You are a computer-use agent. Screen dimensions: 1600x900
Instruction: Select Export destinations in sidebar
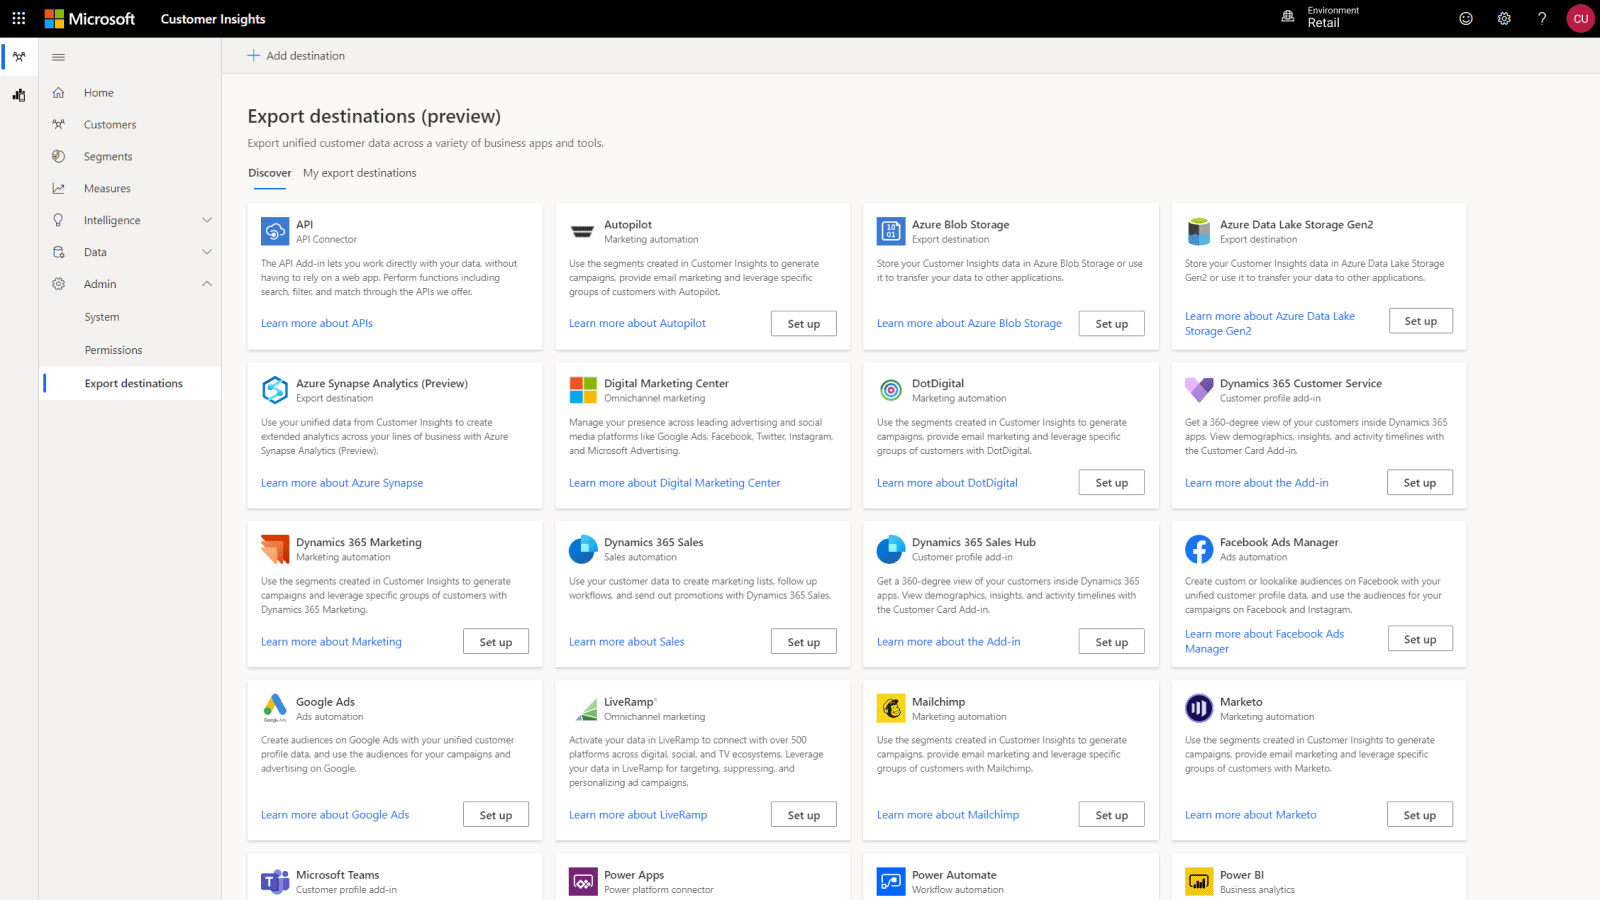tap(130, 383)
